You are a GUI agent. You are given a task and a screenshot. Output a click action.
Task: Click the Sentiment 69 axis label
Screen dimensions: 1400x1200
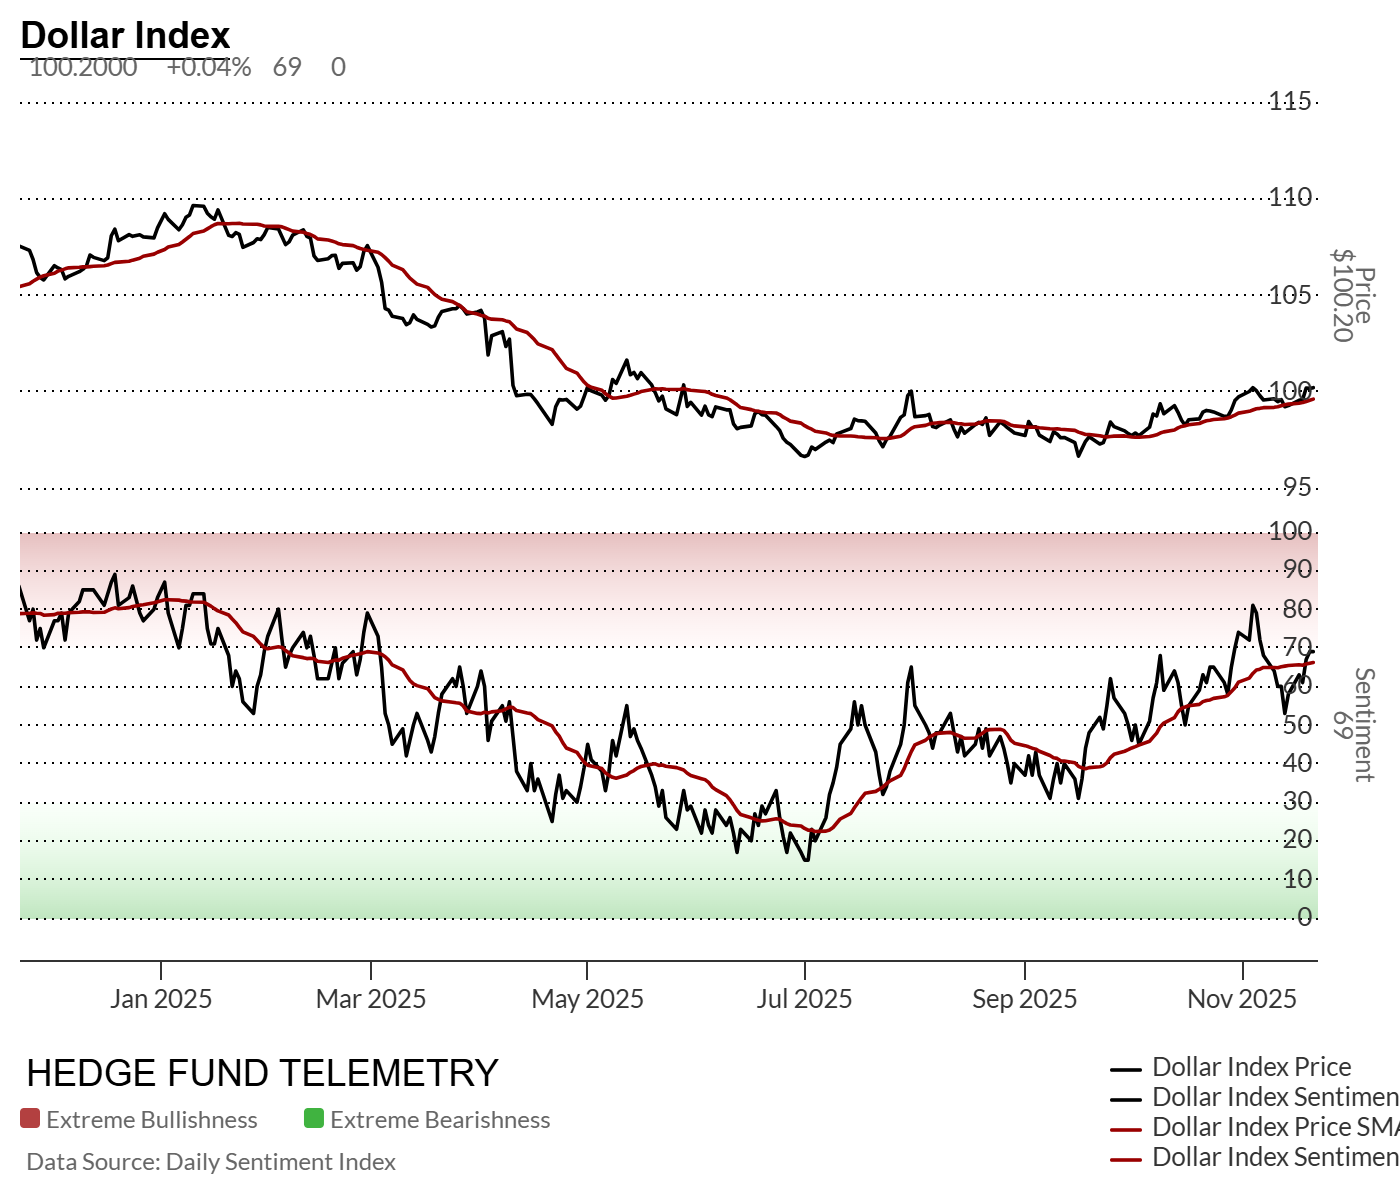coord(1354,725)
